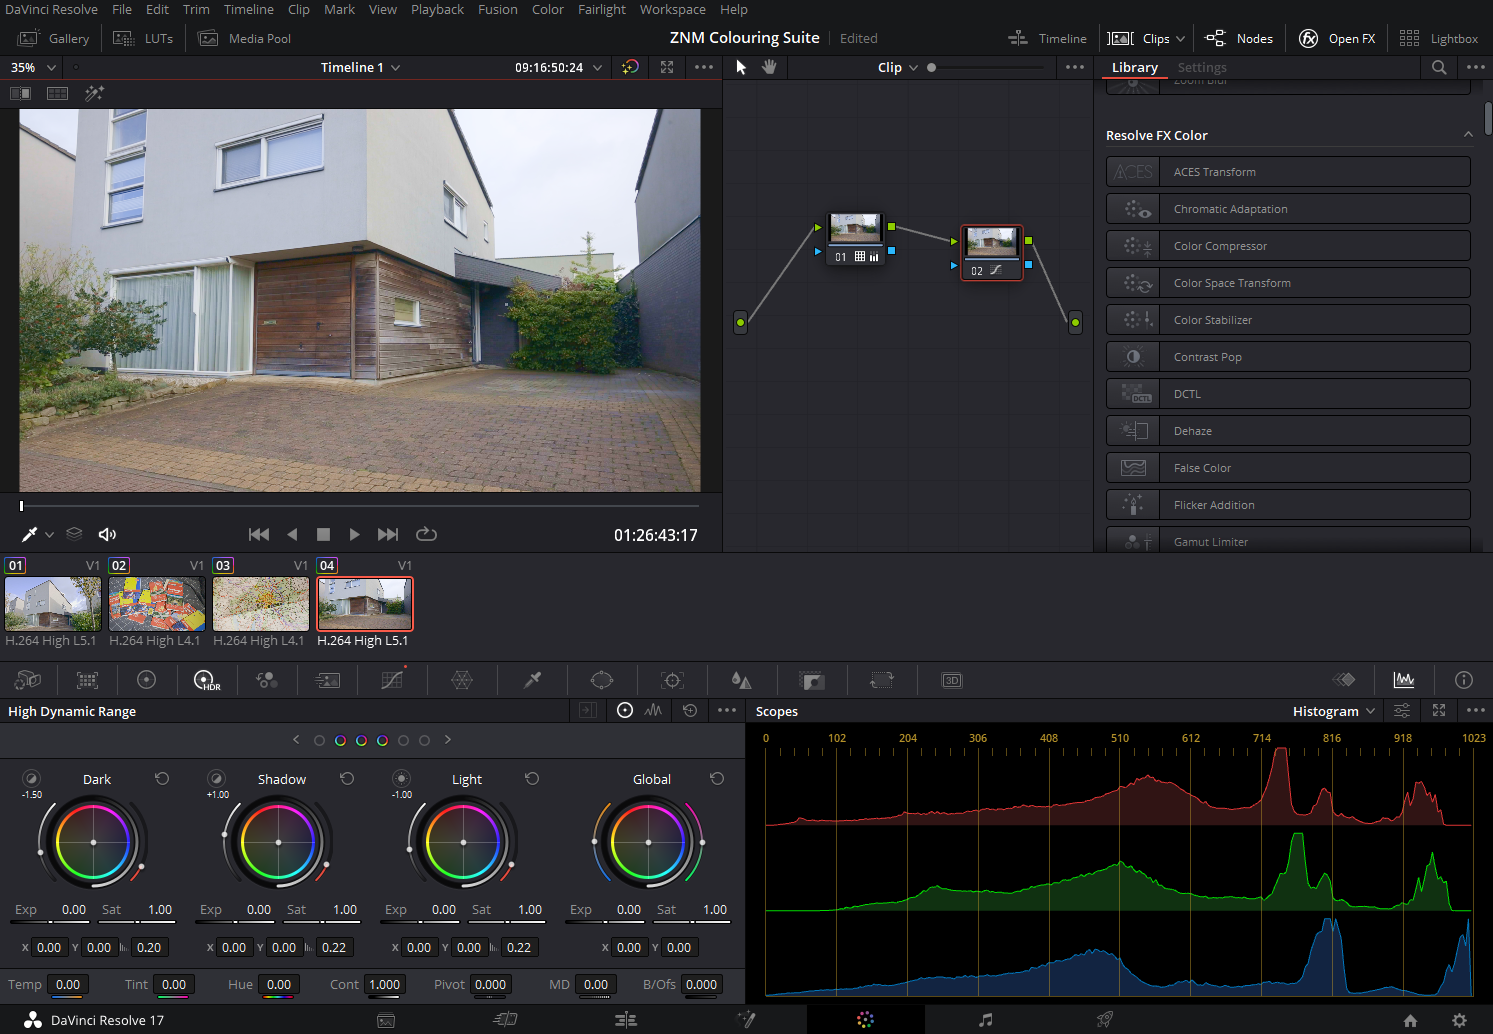The width and height of the screenshot is (1493, 1034).
Task: Open the Clips dropdown arrow
Action: [x=1180, y=38]
